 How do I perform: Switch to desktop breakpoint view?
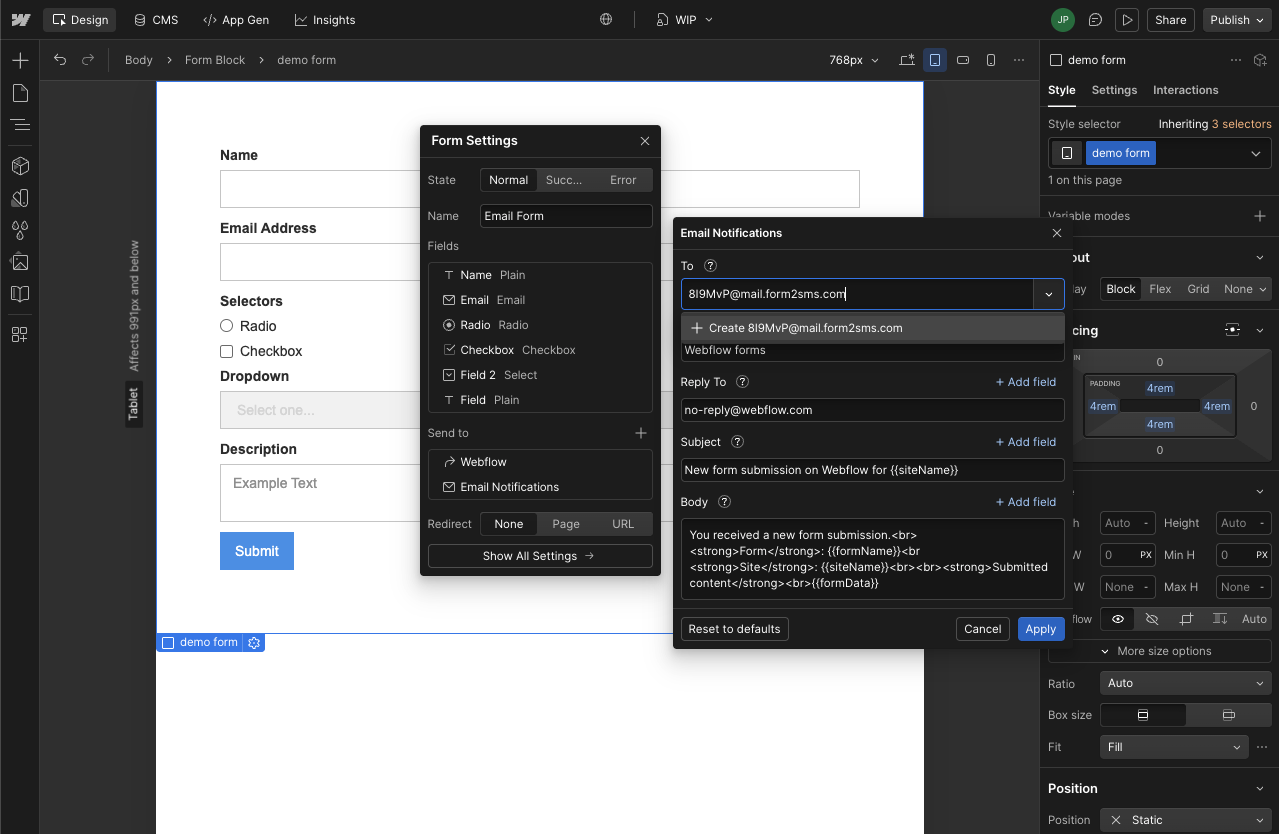point(906,59)
